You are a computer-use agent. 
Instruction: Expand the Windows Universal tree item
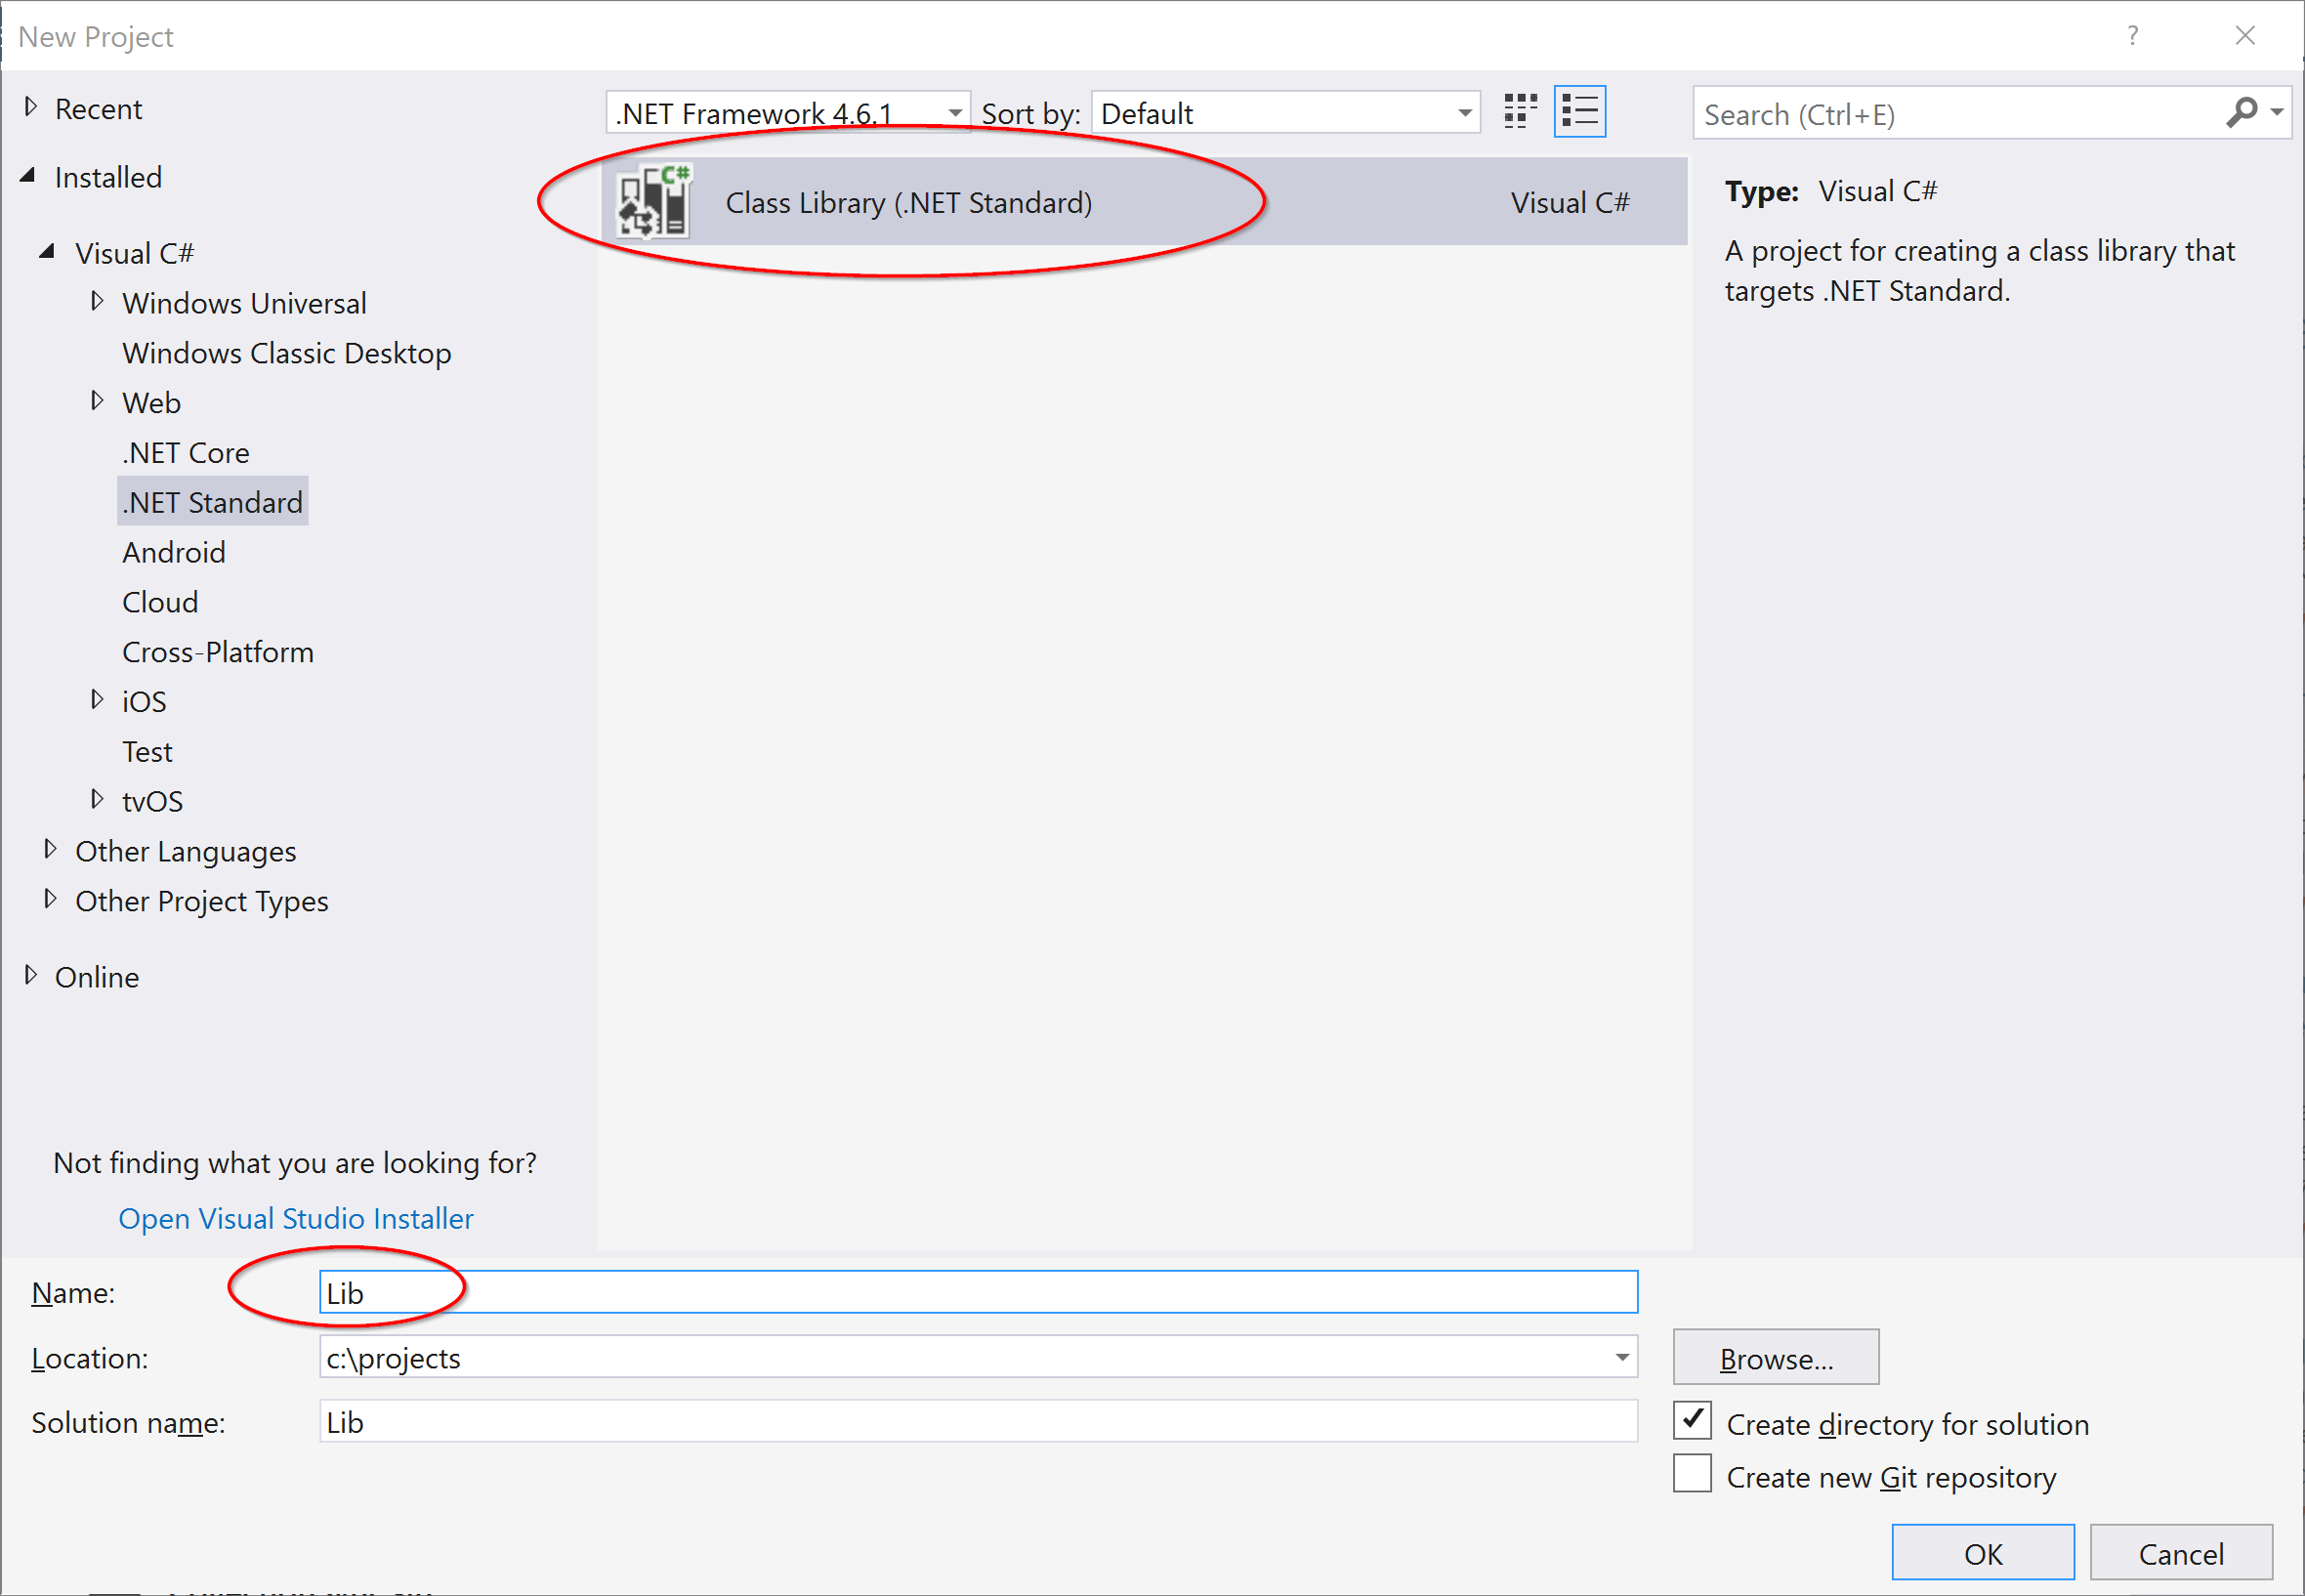tap(95, 302)
